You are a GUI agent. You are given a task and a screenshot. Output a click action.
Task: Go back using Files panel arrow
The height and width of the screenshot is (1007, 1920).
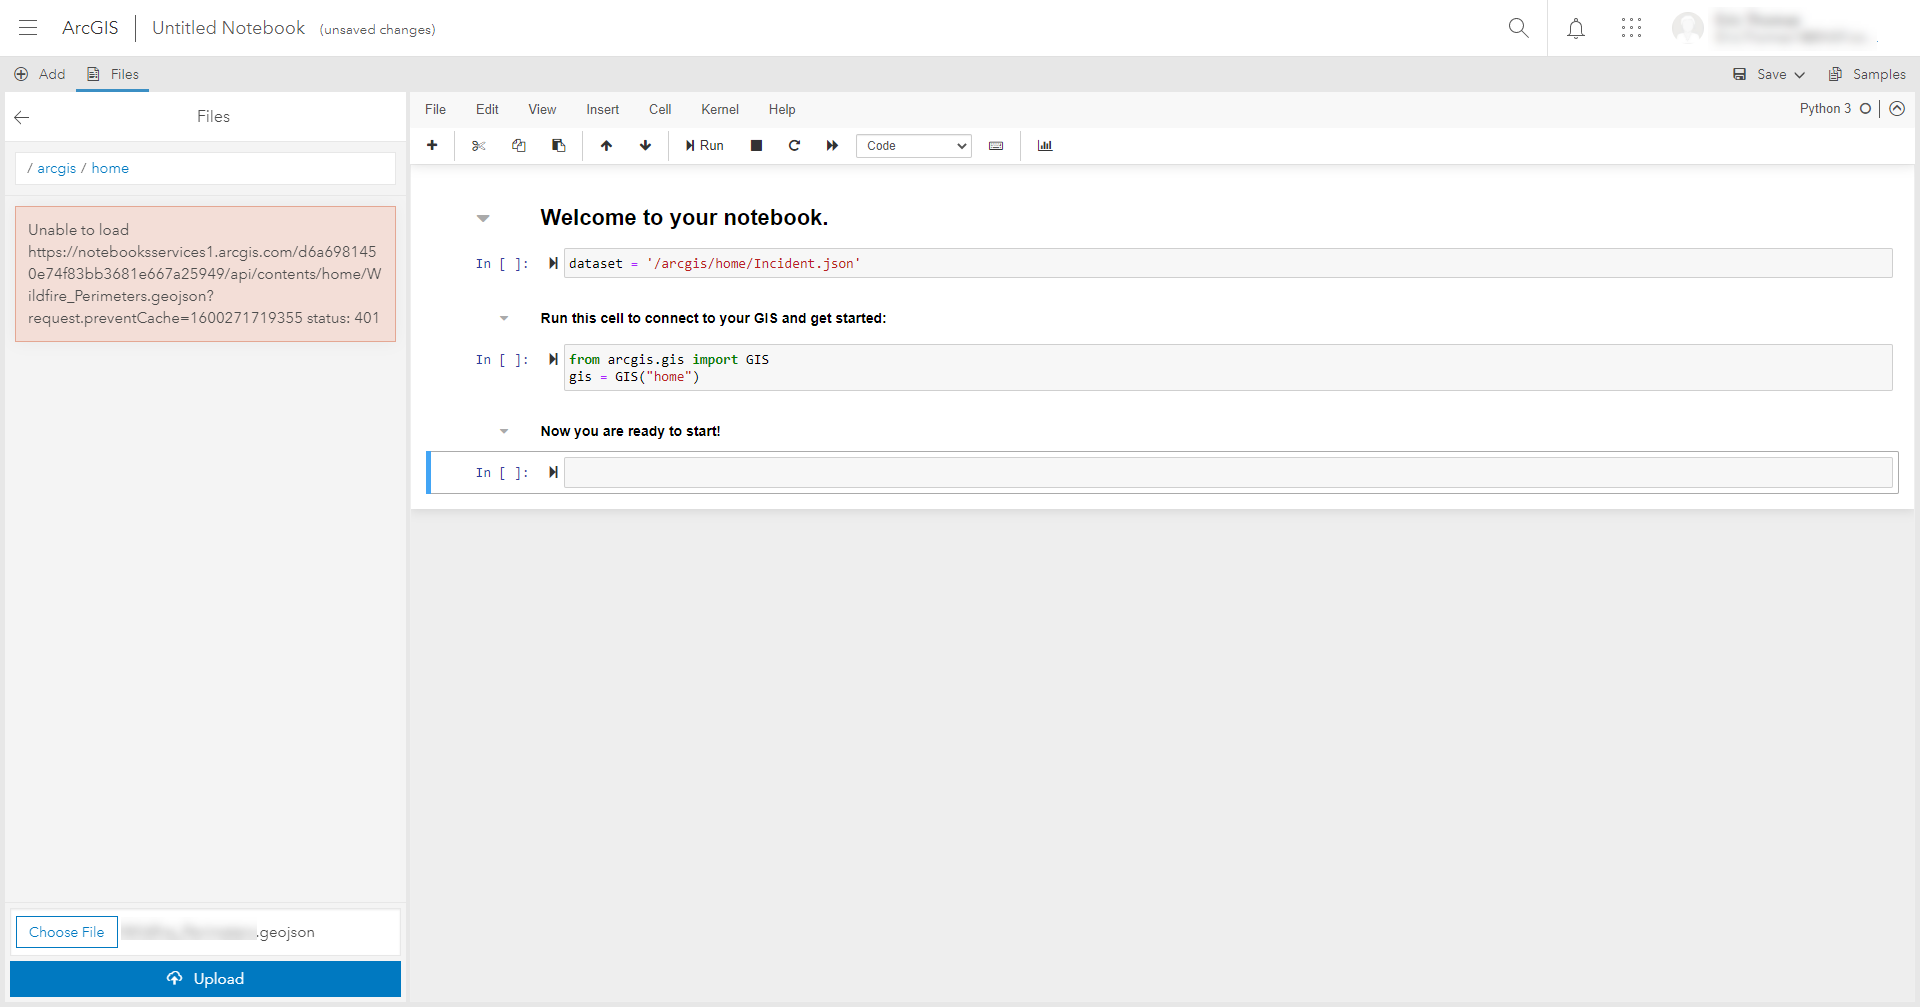pos(22,117)
